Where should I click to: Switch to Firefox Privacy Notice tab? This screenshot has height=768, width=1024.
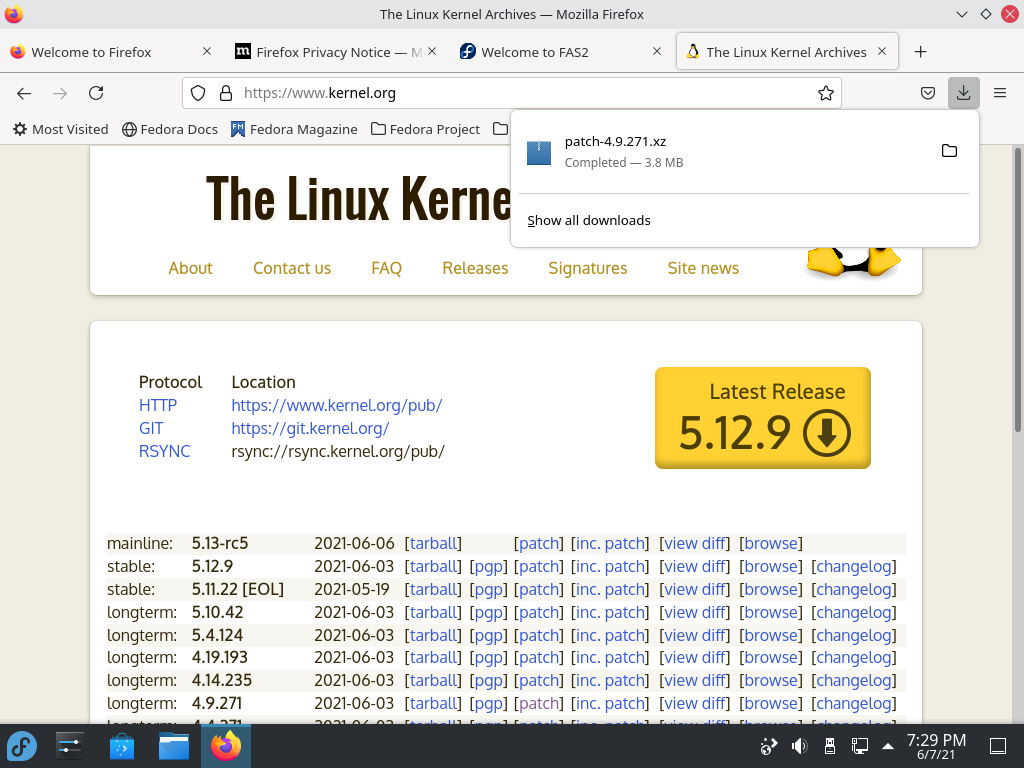pos(336,52)
